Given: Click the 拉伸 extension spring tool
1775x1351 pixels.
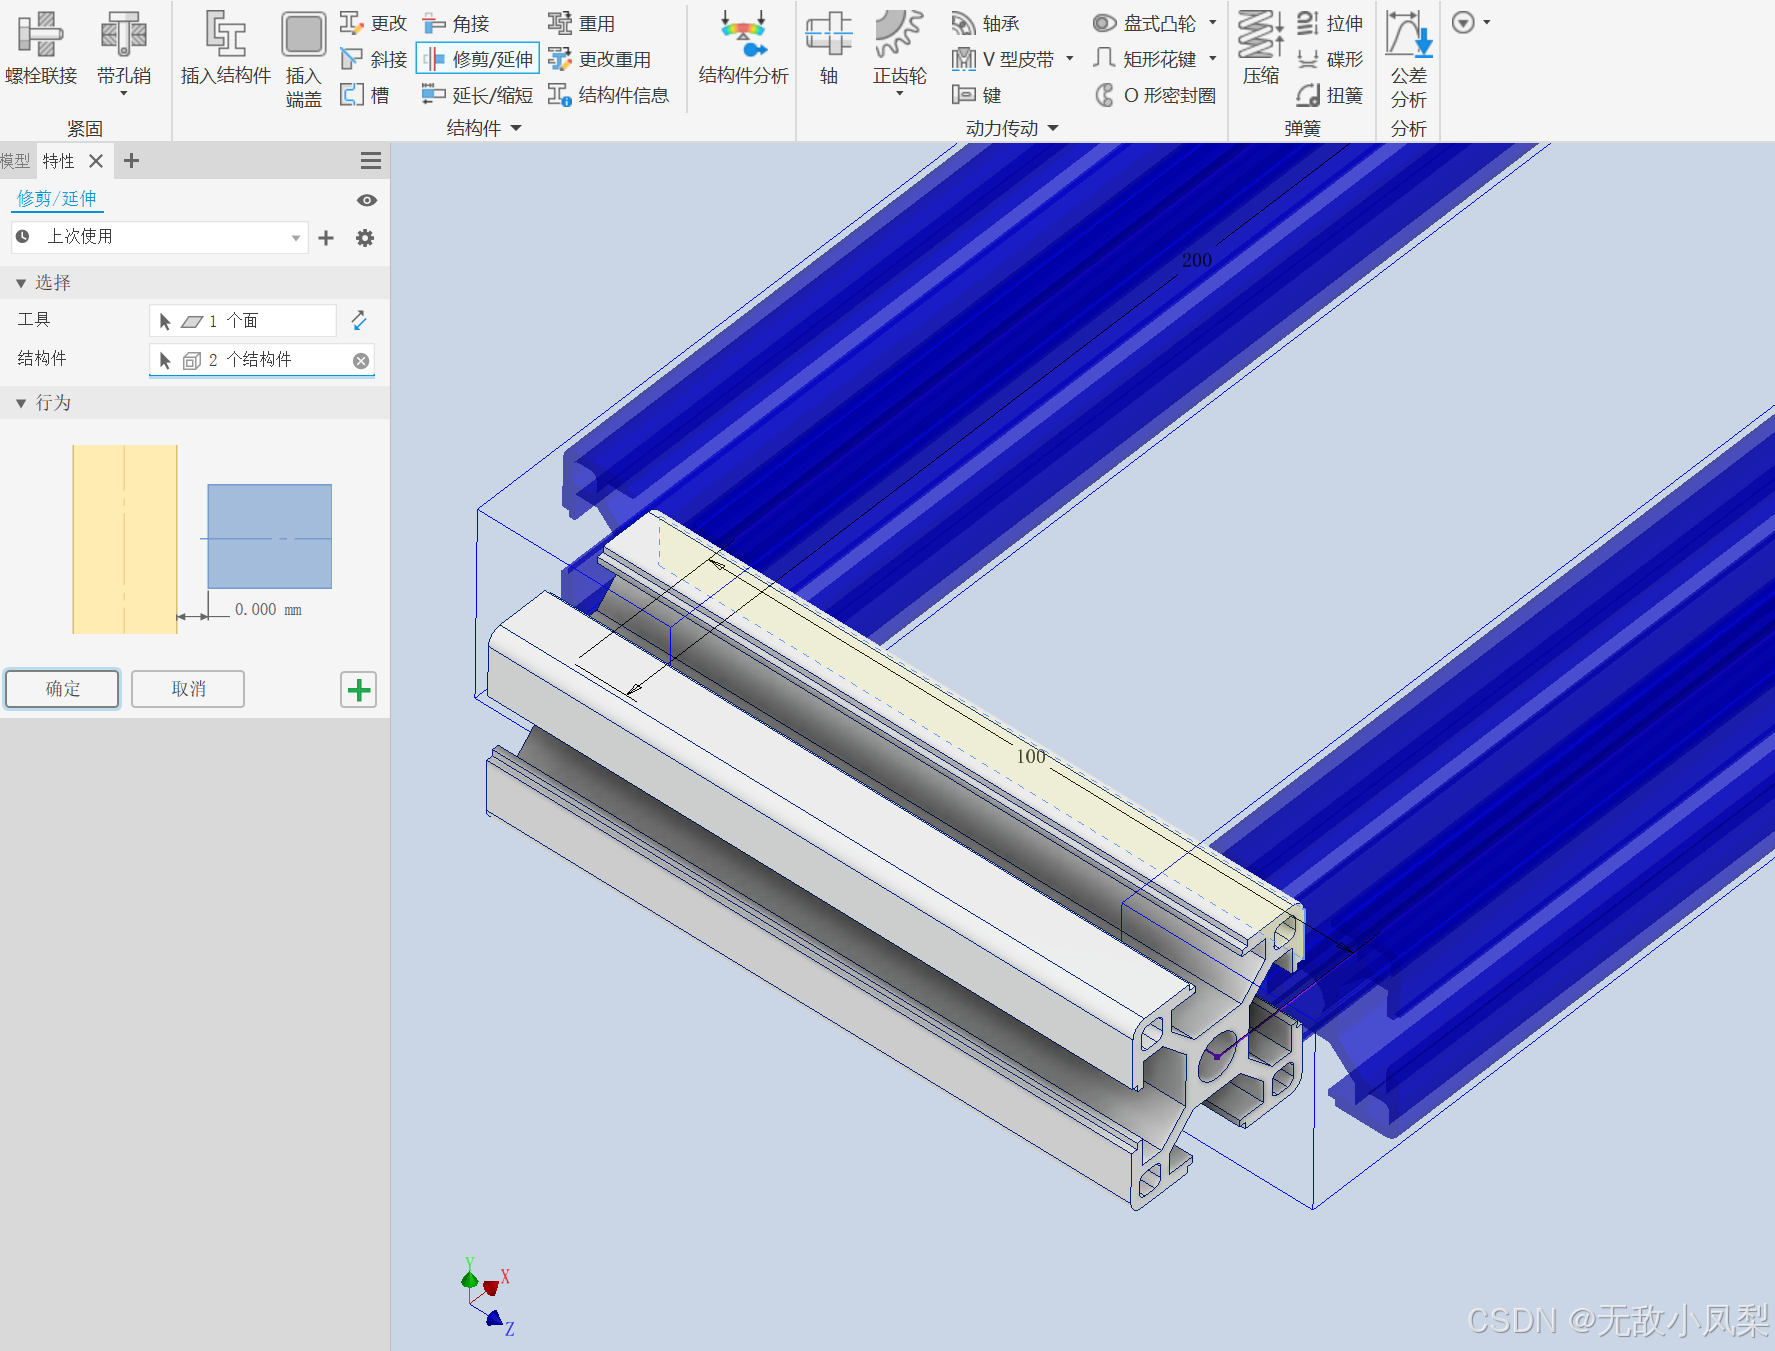Looking at the screenshot, I should [1329, 23].
